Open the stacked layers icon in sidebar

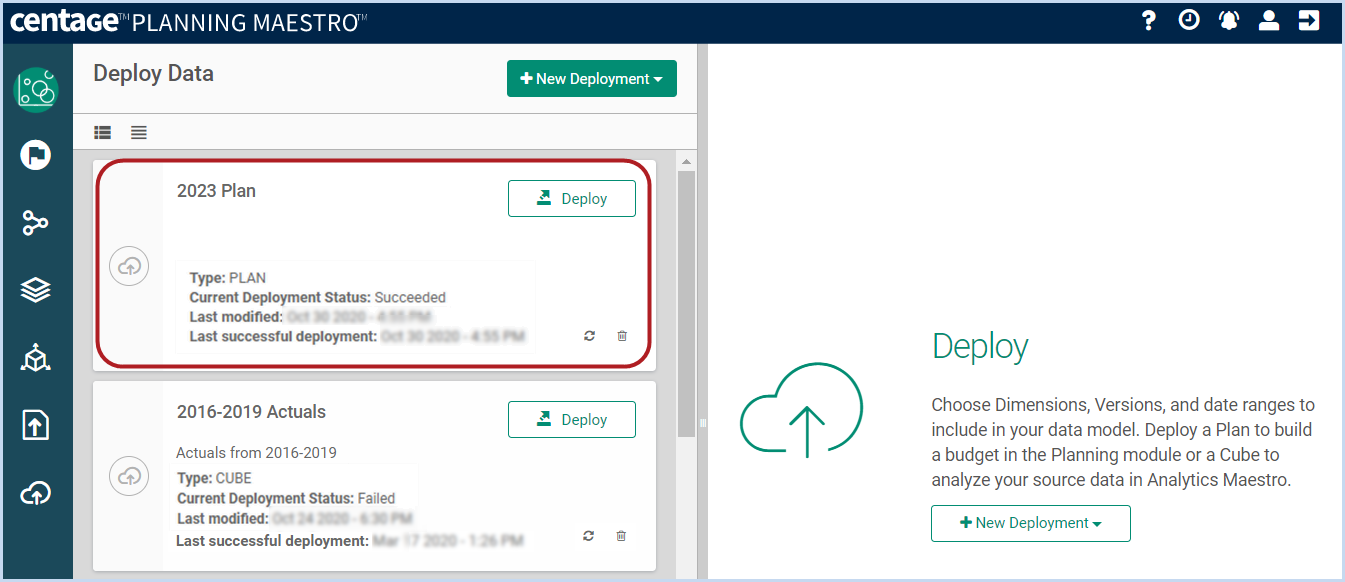(36, 290)
